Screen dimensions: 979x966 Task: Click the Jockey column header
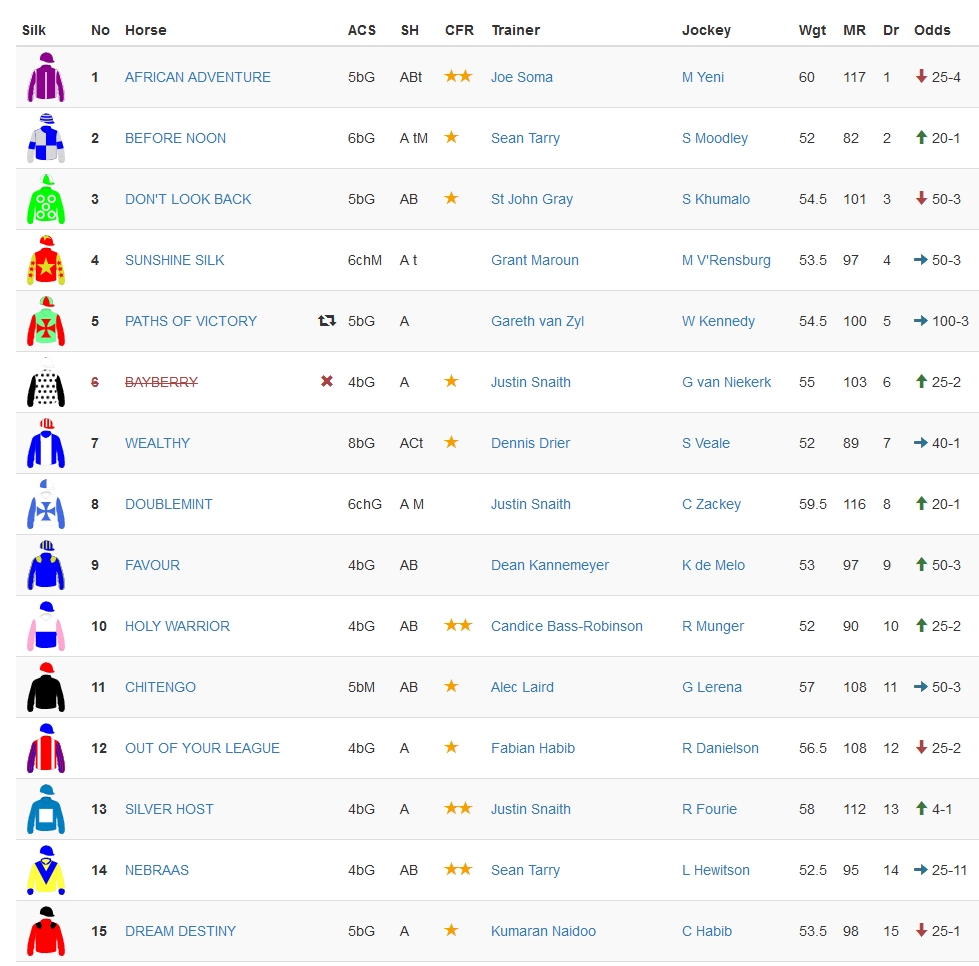tap(706, 30)
